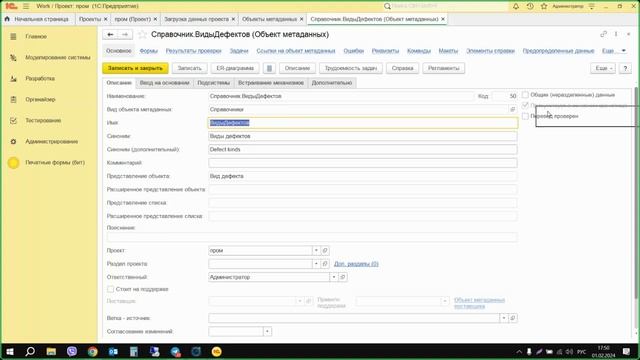
Task: Open the ER-диаграмма button
Action: pyautogui.click(x=235, y=68)
